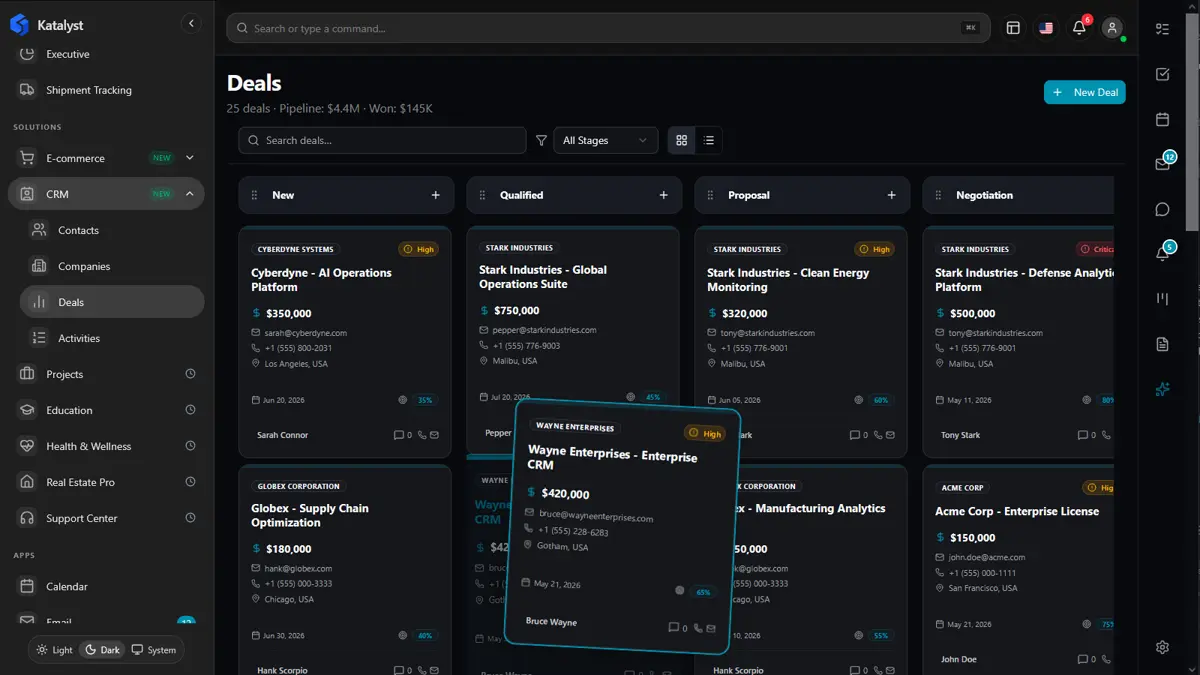Open Health & Wellness section
Screen dimensions: 1200x675
107,446
